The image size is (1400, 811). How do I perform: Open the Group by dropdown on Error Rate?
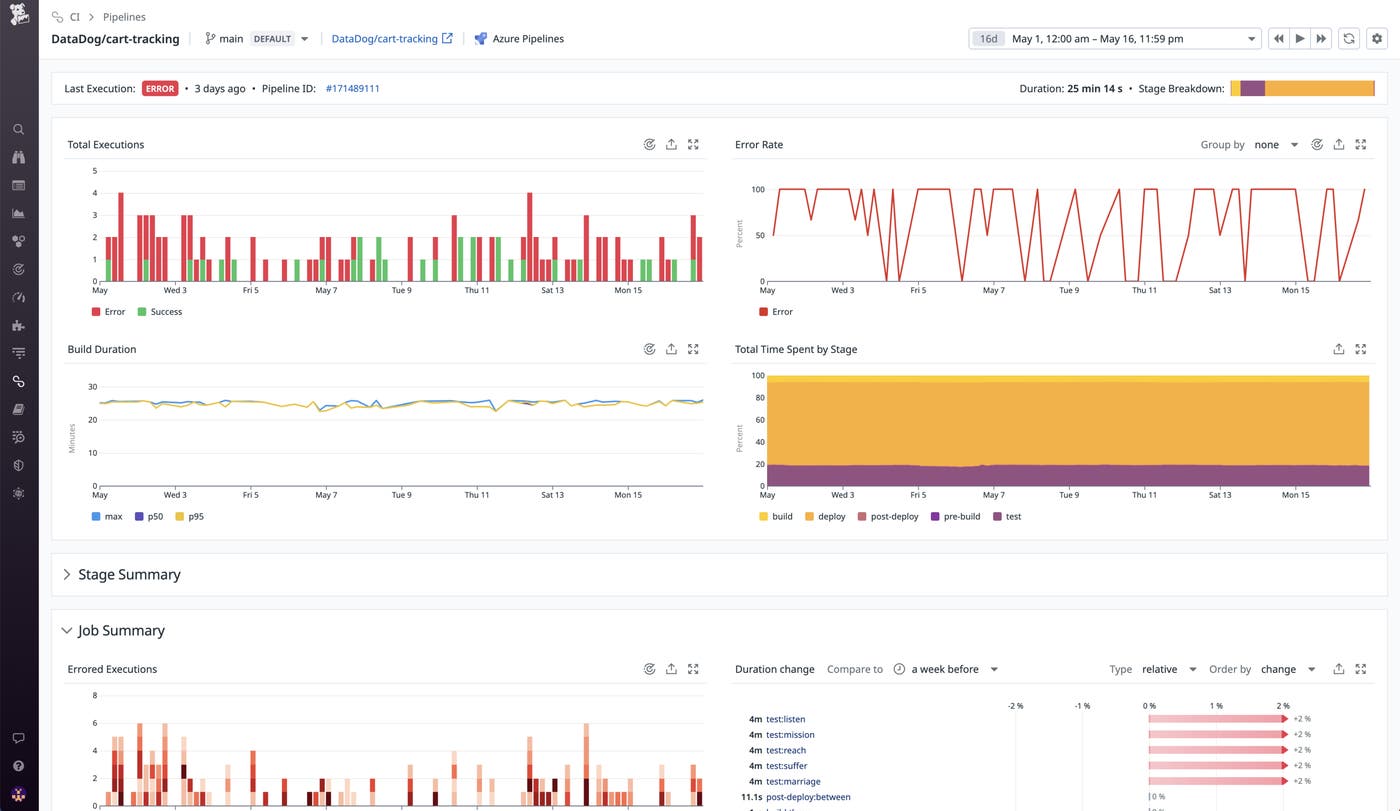tap(1276, 144)
